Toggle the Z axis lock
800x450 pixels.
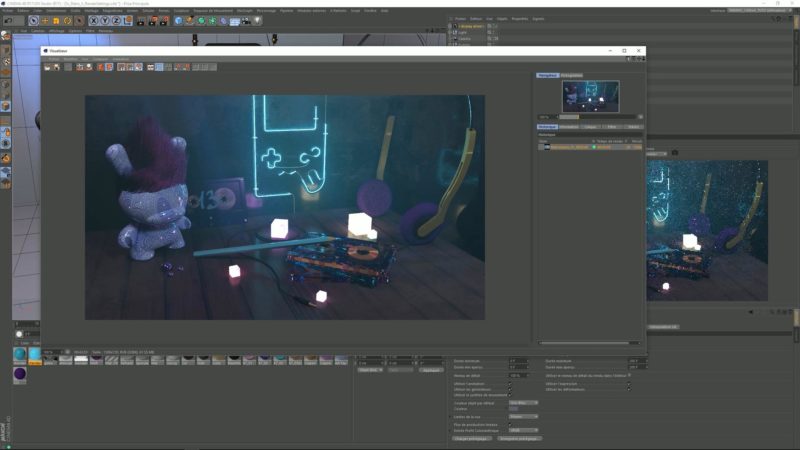(116, 21)
